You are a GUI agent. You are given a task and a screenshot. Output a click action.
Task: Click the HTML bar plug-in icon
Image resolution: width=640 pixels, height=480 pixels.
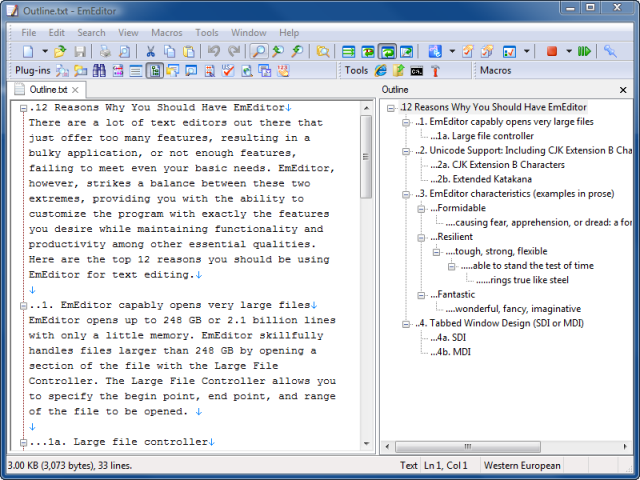coord(118,71)
